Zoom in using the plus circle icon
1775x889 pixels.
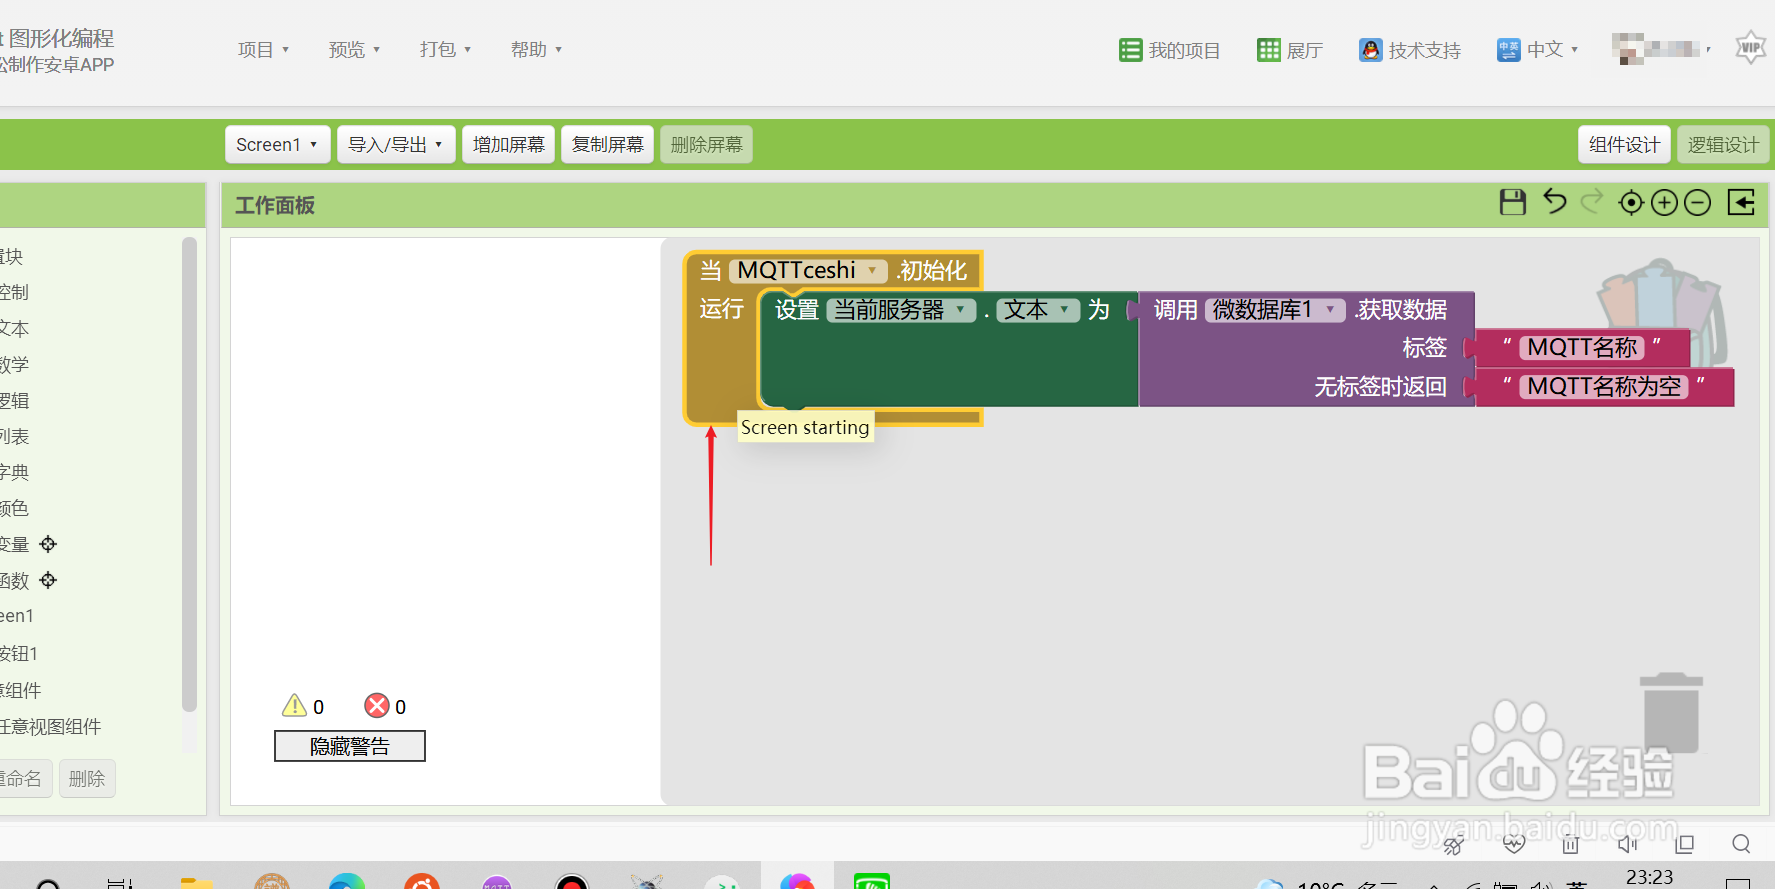pos(1664,203)
